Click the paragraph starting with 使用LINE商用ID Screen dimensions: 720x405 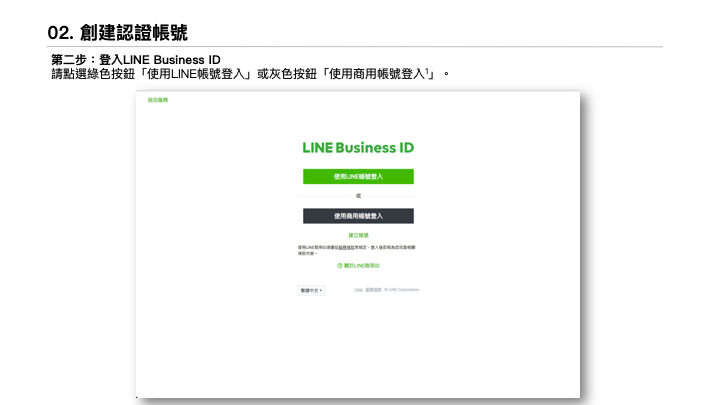click(x=357, y=248)
